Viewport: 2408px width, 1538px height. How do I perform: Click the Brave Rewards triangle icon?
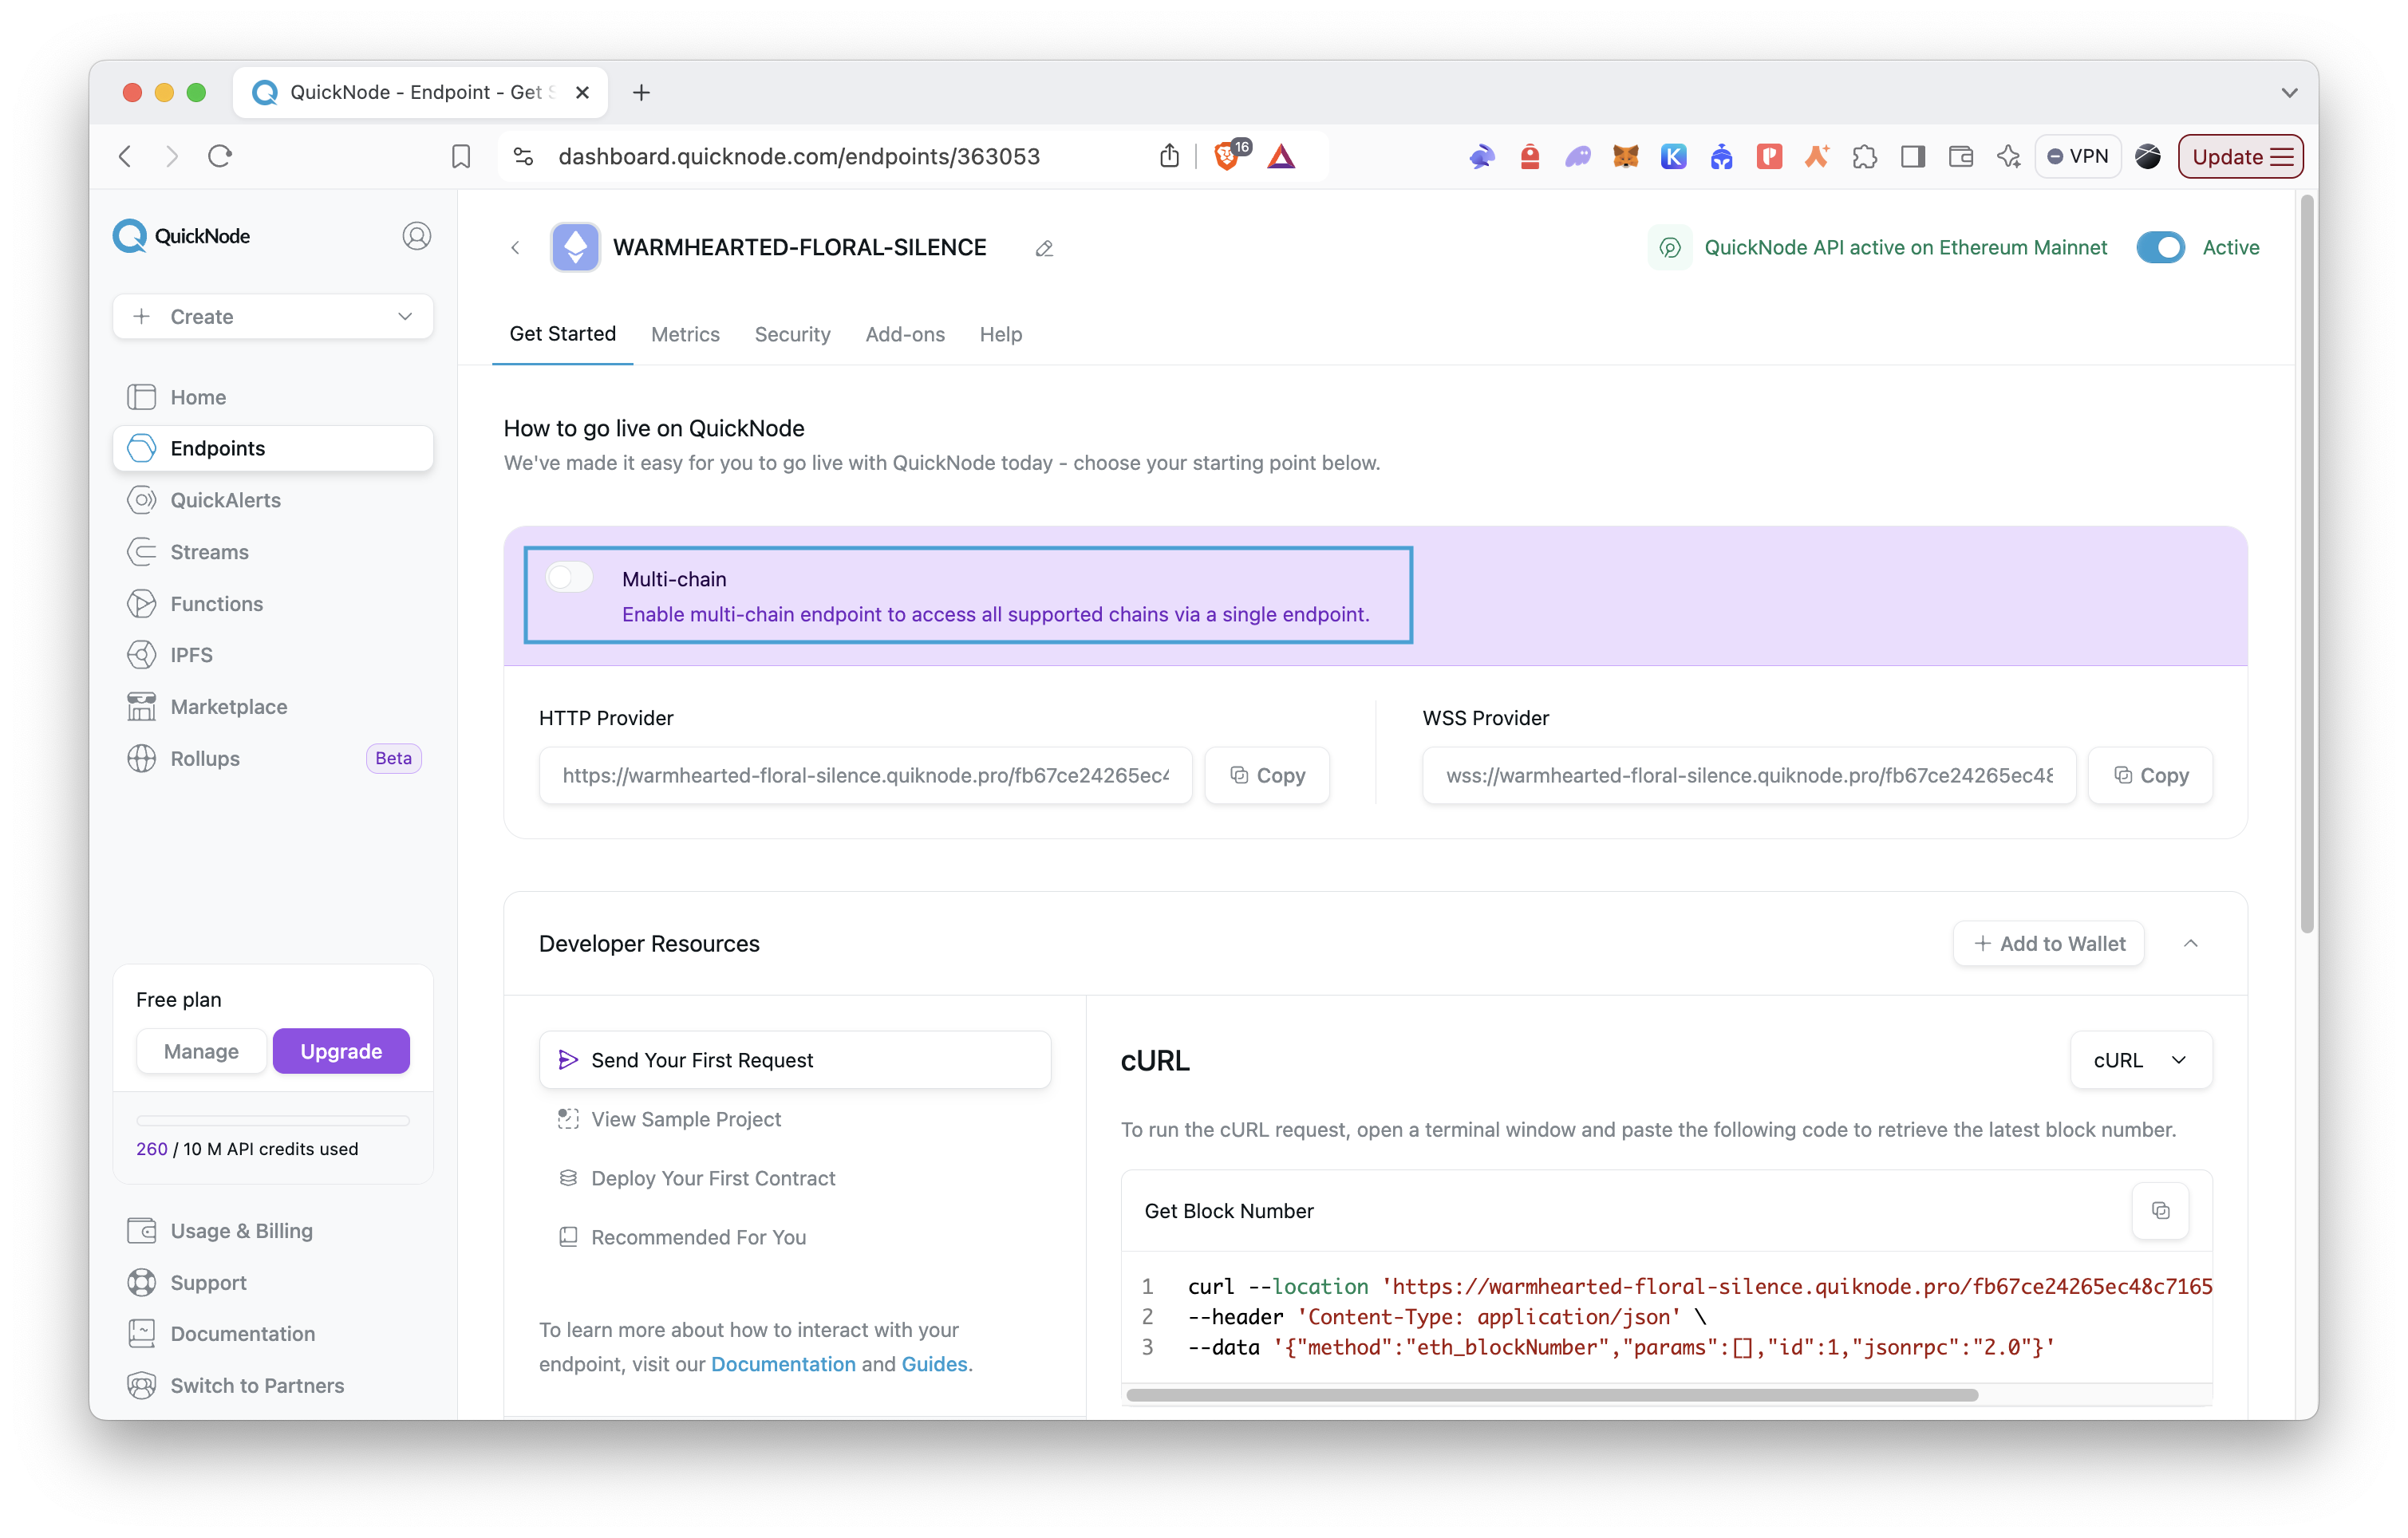coord(1281,156)
